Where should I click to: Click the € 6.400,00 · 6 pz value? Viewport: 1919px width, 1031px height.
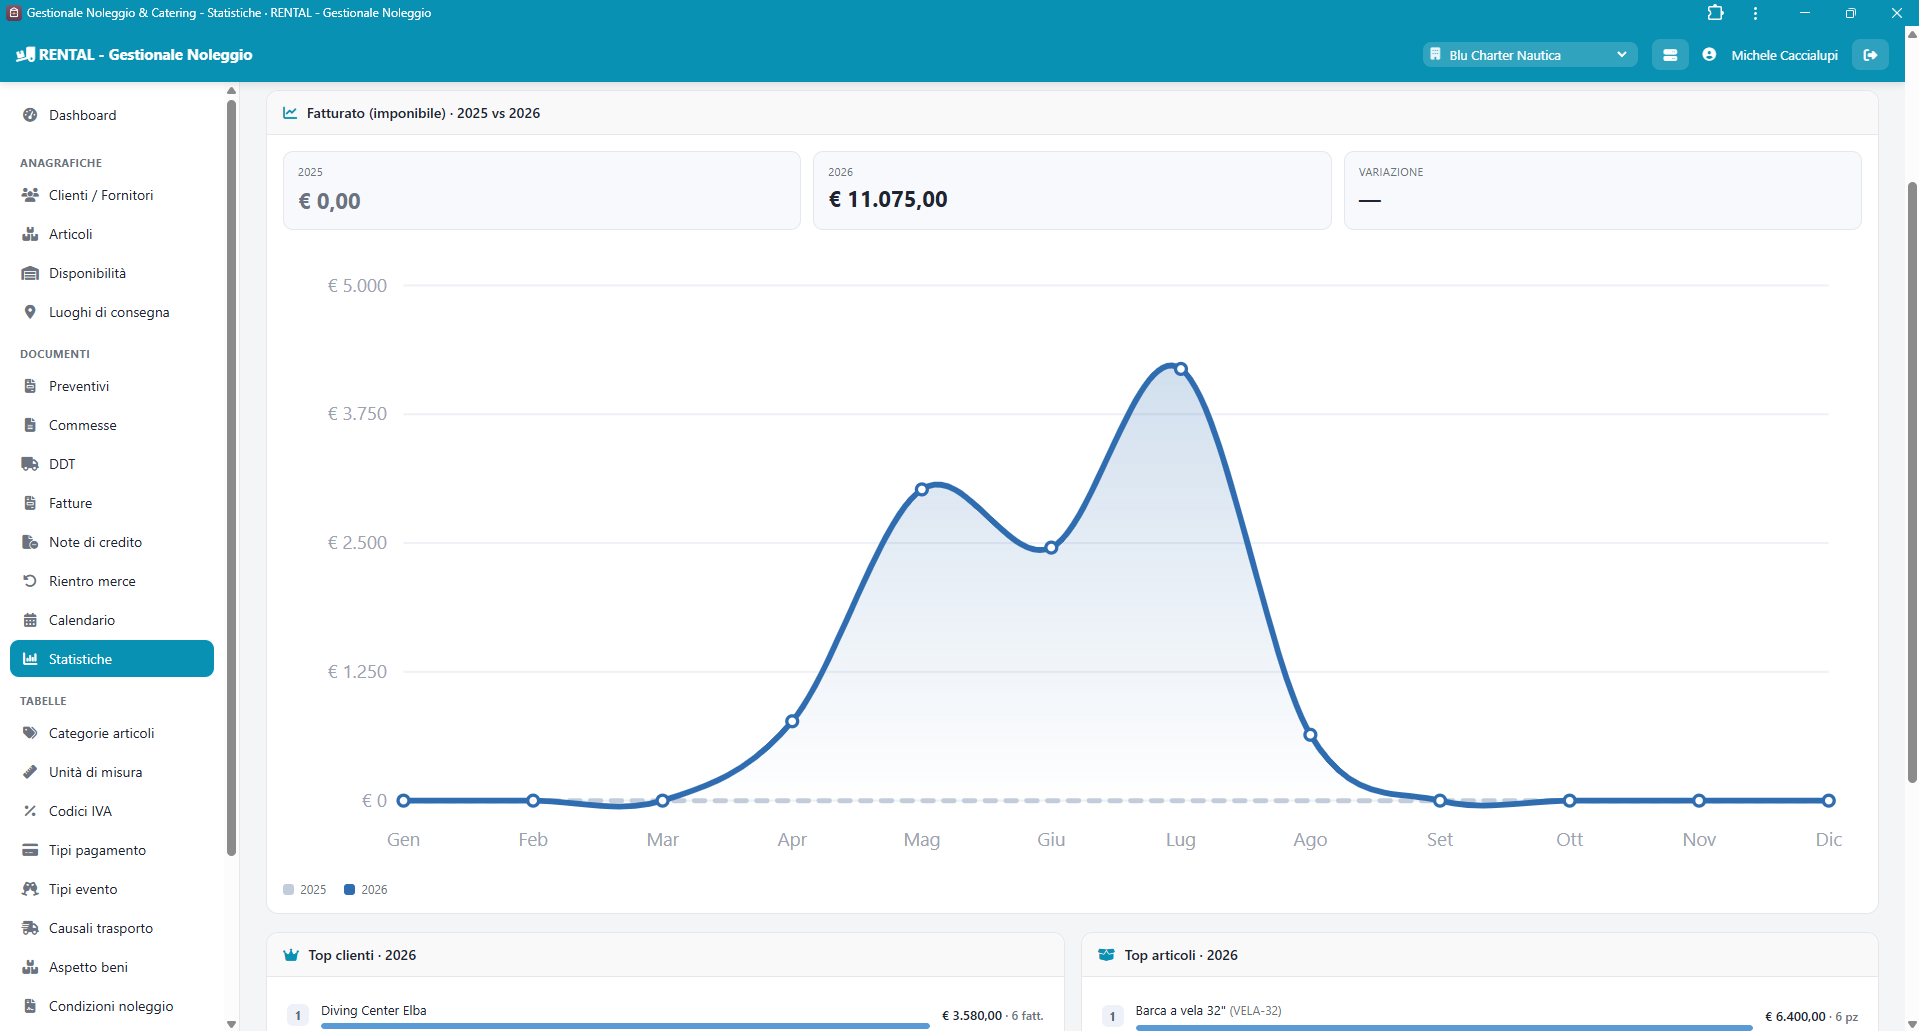point(1811,1016)
